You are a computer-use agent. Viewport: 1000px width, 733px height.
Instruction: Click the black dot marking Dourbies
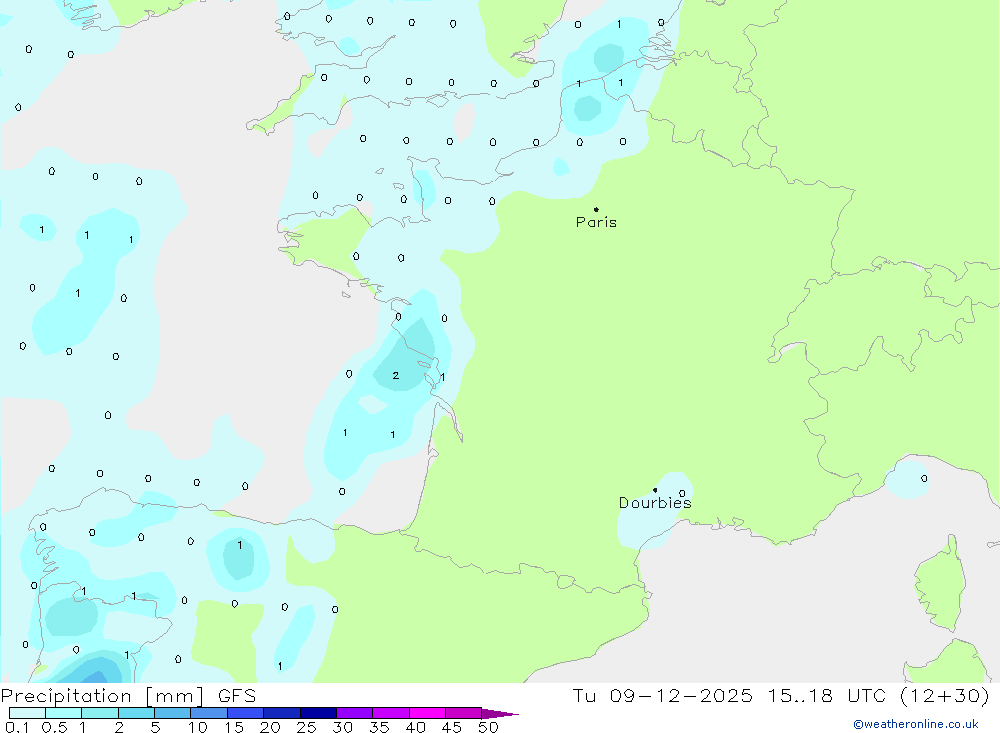[655, 490]
